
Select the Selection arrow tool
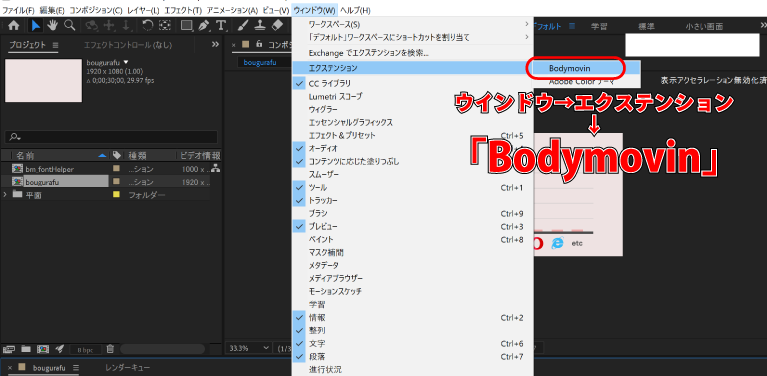pyautogui.click(x=36, y=25)
